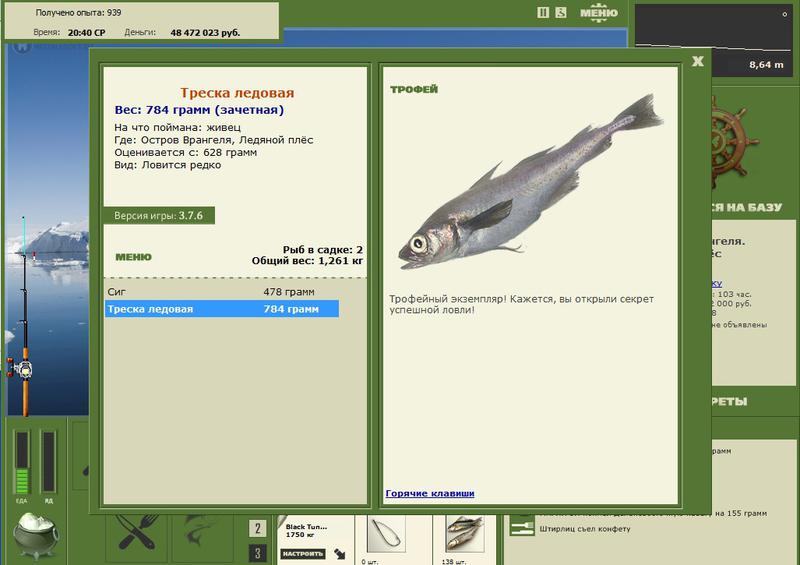Click the crossed knife and fork icon
This screenshot has width=800, height=565.
click(x=137, y=532)
